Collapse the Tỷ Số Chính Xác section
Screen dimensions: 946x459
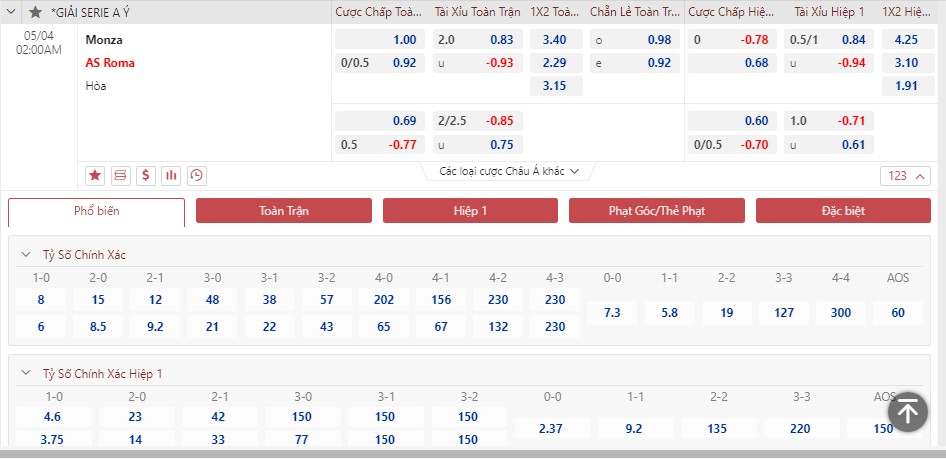pyautogui.click(x=25, y=255)
